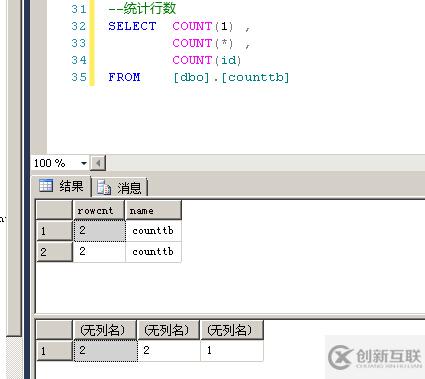
Task: Click COUNT(*) on line 33
Action: tap(203, 43)
